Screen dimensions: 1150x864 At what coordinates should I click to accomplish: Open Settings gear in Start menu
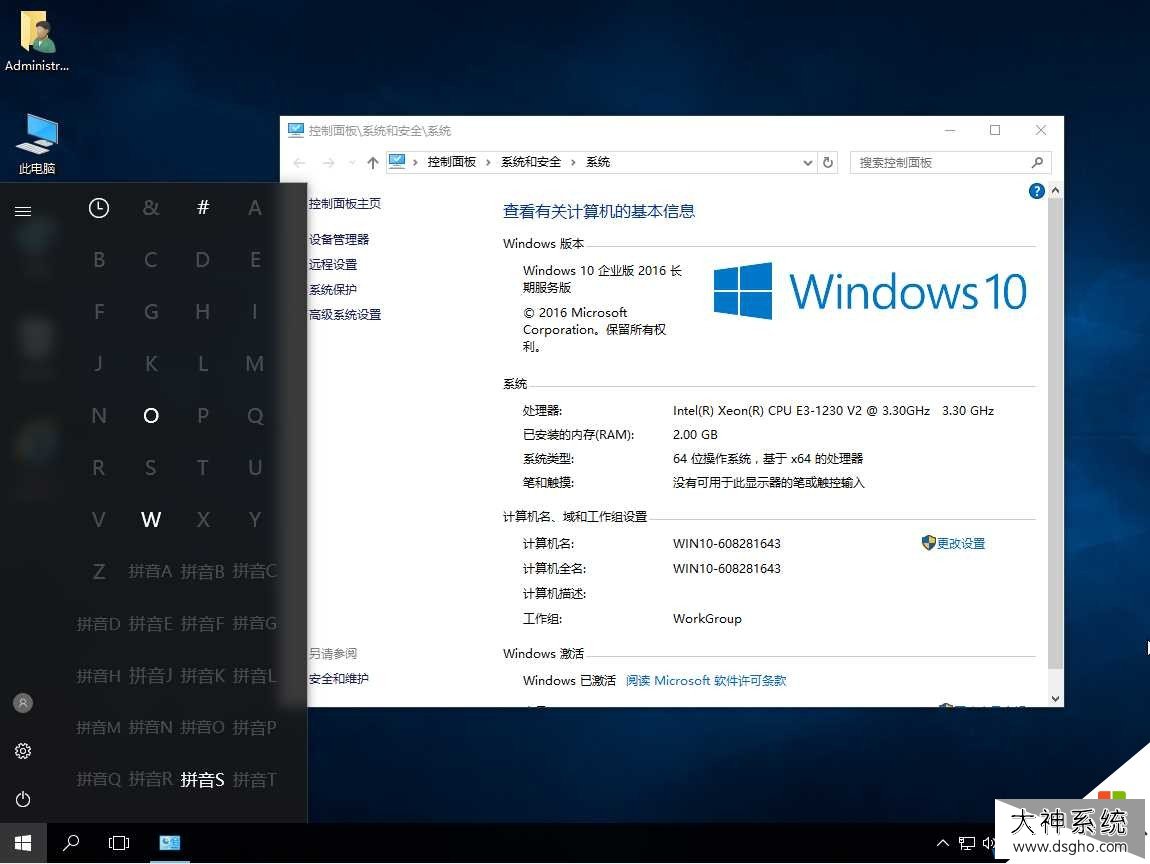coord(23,751)
